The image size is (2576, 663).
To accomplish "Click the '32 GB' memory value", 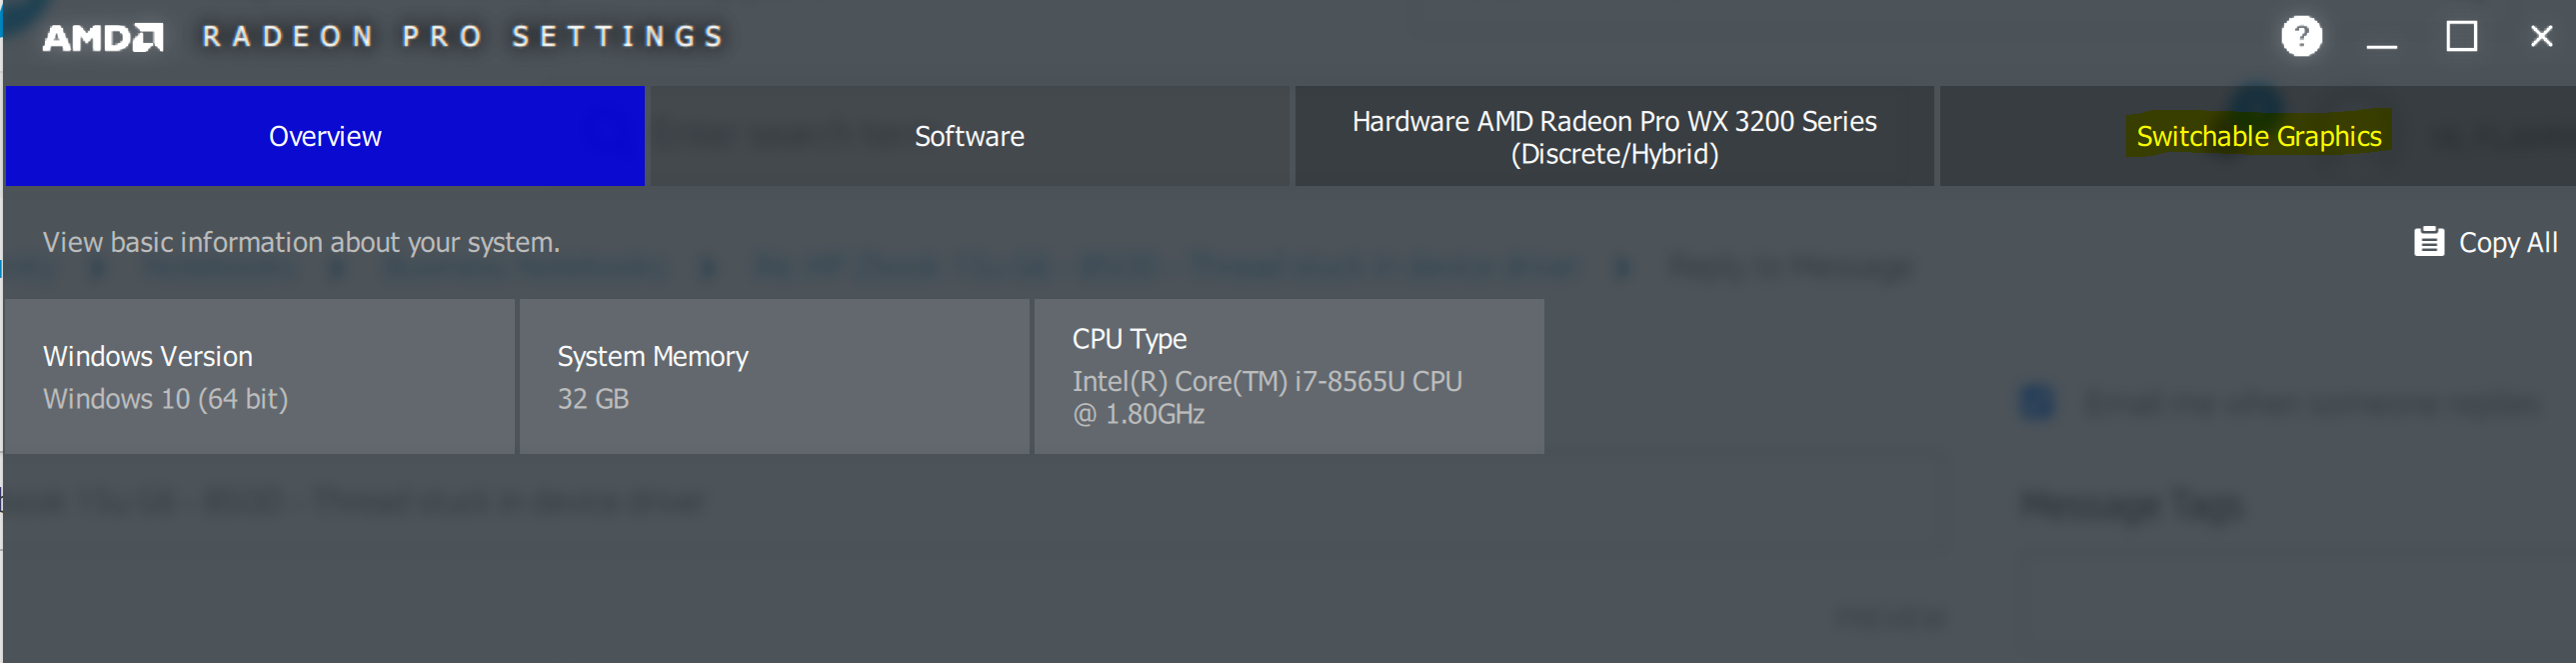I will pyautogui.click(x=593, y=399).
